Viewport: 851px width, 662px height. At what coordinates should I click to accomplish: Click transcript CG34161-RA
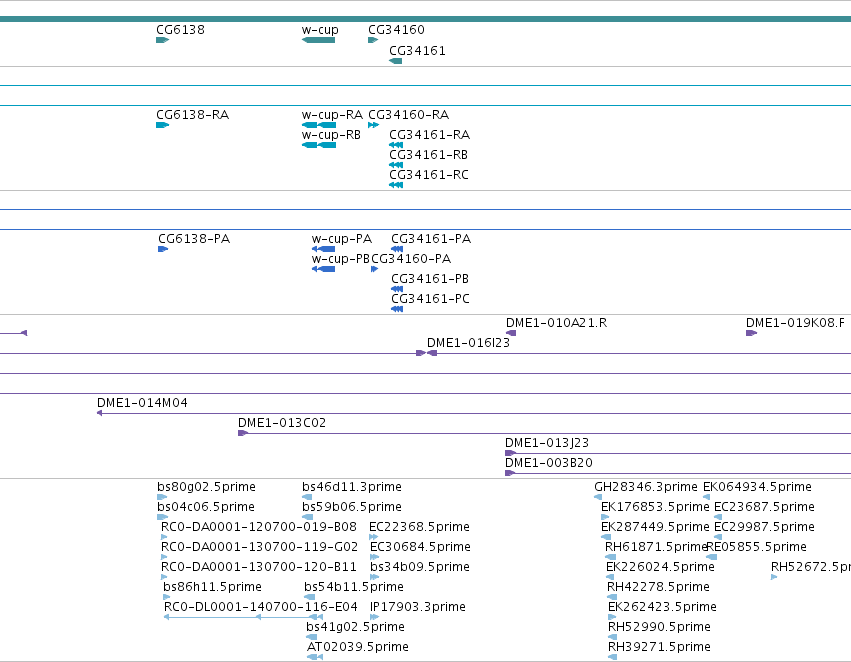(429, 135)
